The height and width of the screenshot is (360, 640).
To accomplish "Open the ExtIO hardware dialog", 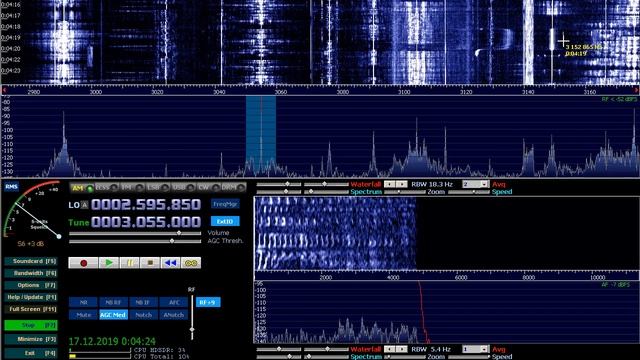I will point(225,221).
